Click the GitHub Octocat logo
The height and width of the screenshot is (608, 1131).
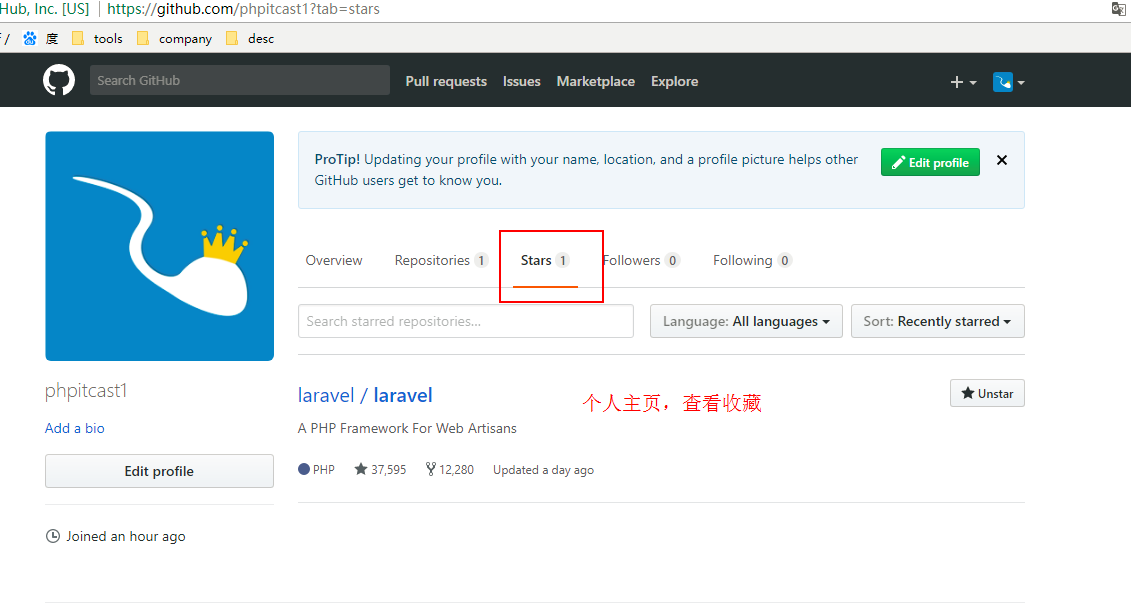click(59, 80)
